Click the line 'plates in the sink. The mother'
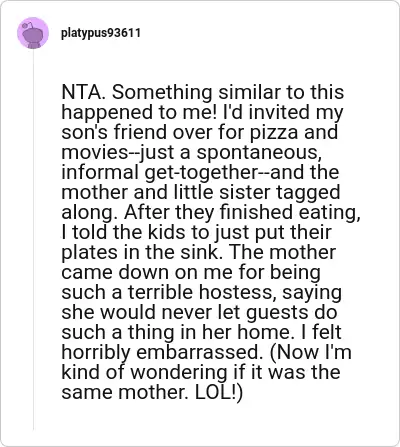 [198, 253]
